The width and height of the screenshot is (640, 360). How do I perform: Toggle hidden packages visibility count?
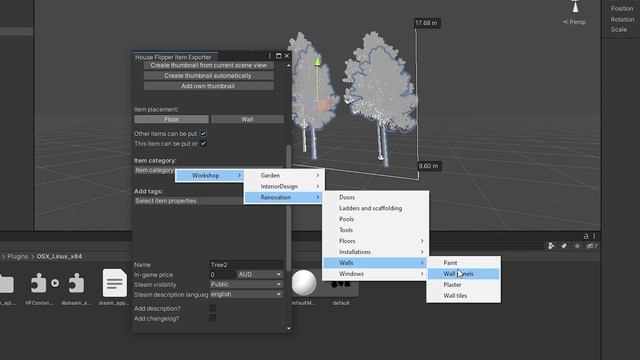click(592, 246)
